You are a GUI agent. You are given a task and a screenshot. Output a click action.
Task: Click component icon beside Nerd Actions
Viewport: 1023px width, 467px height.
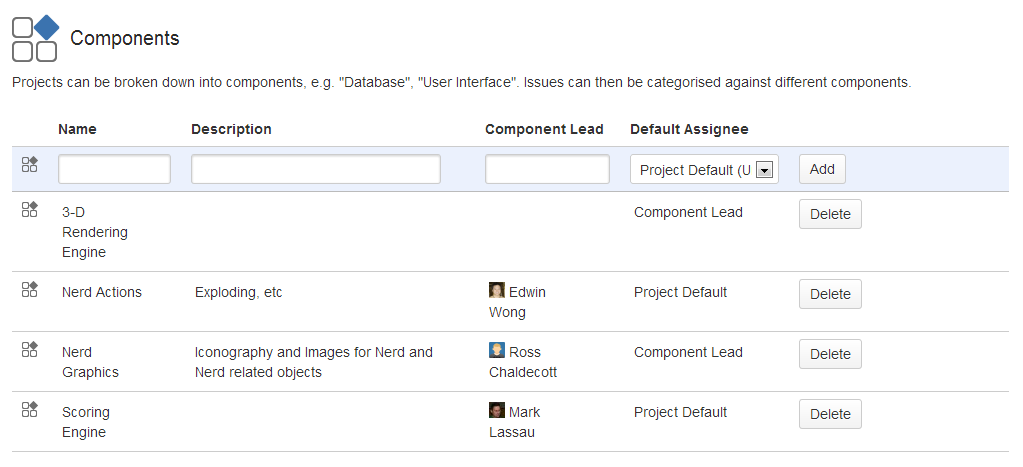point(30,289)
